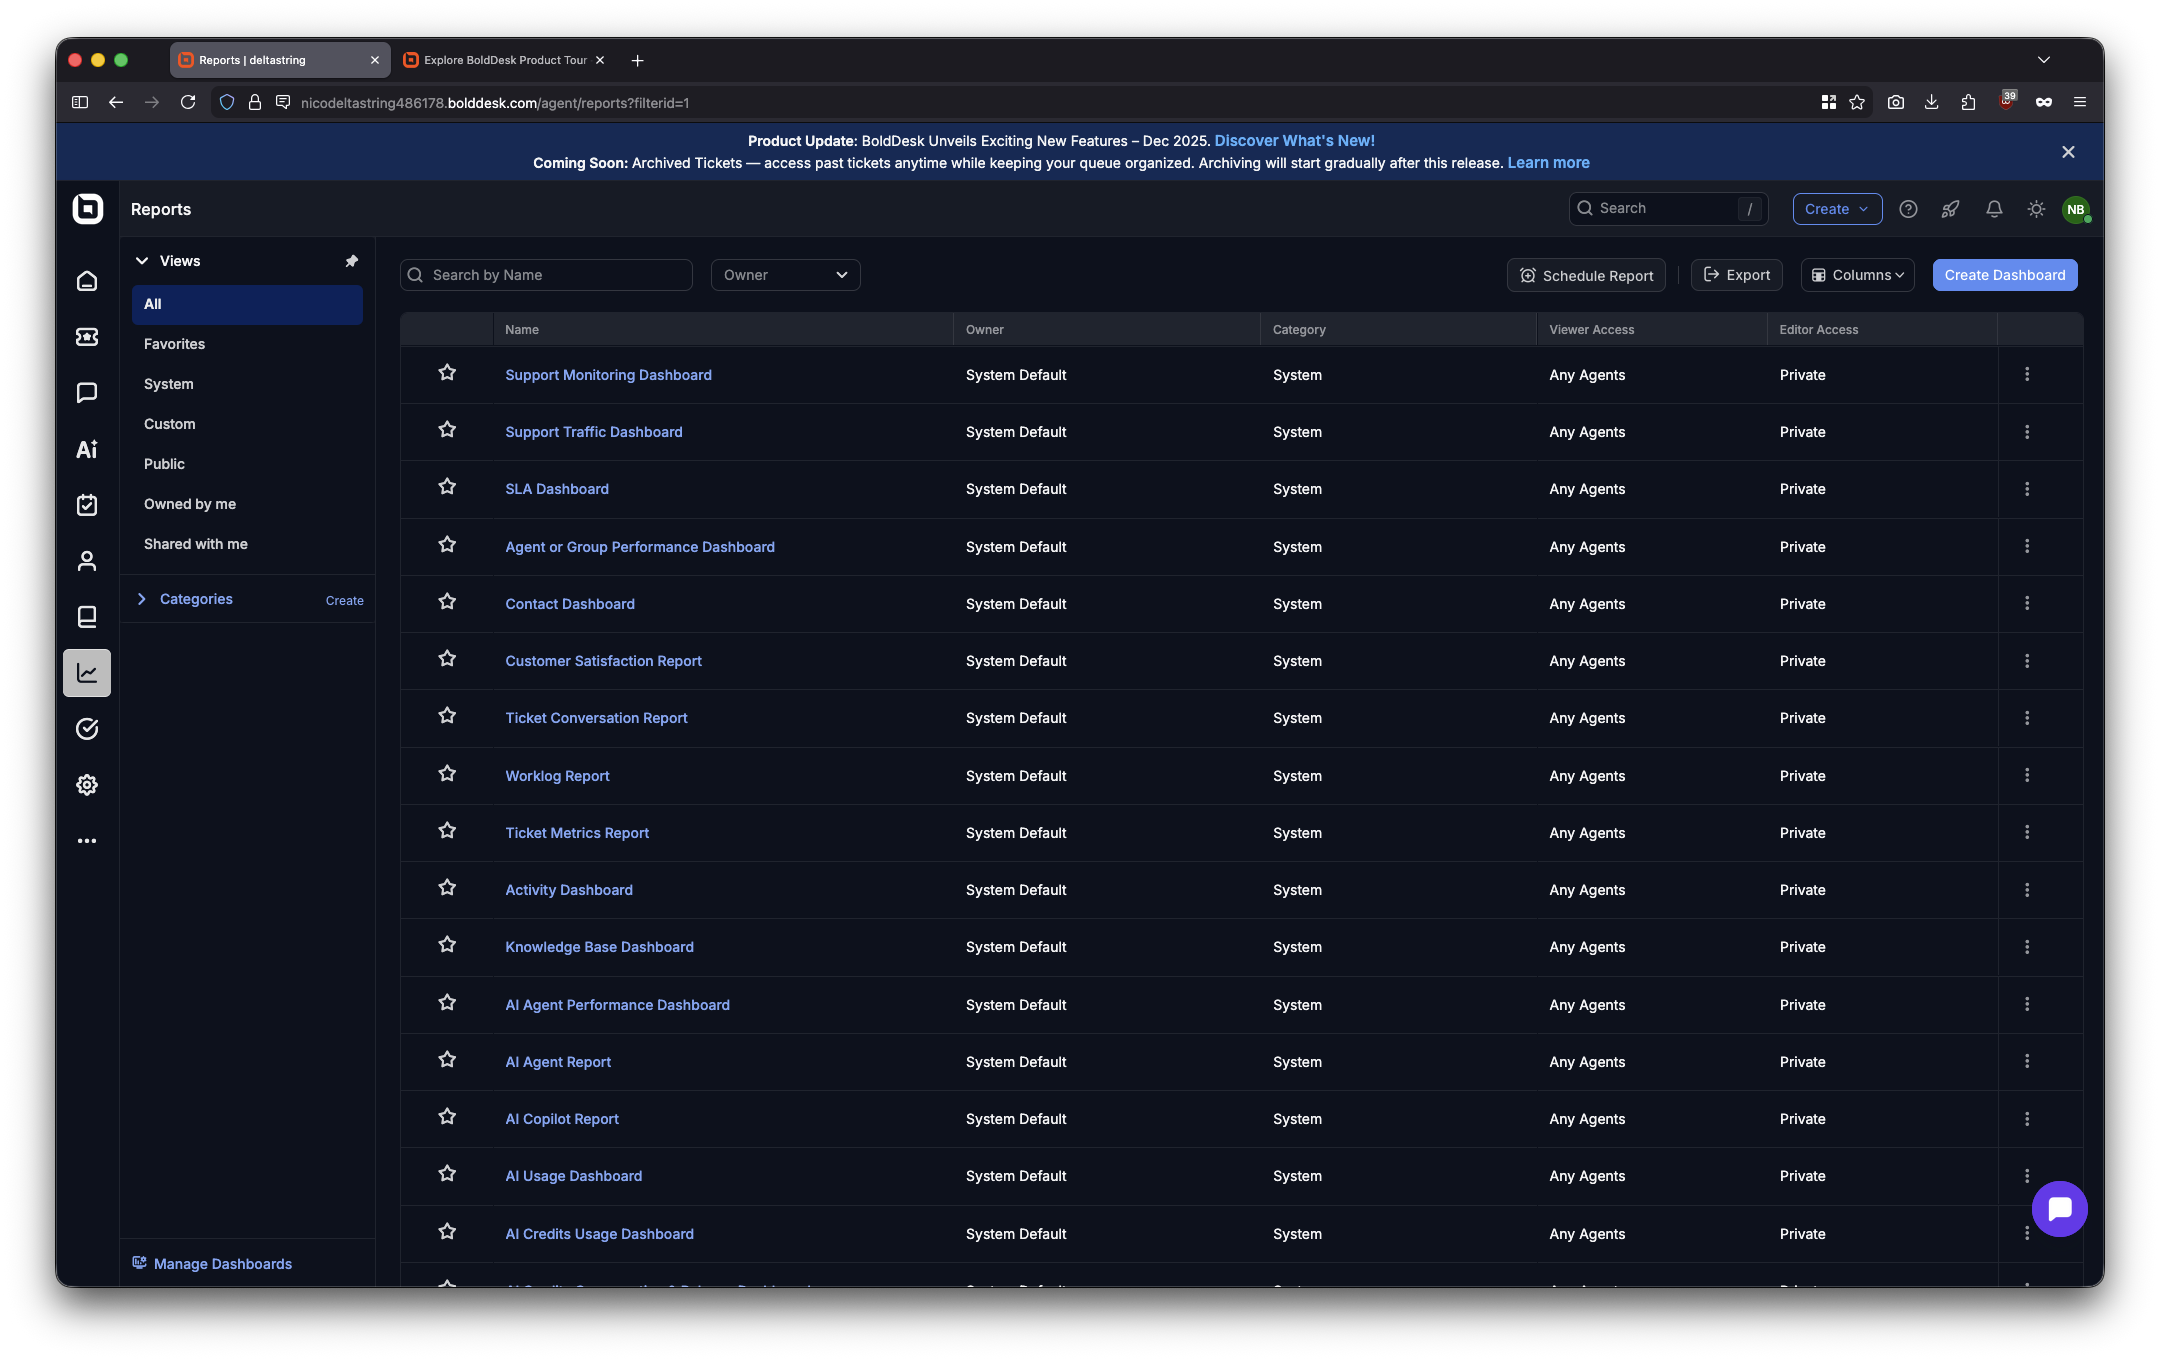Favorite the Knowledge Base Dashboard star

pos(447,945)
